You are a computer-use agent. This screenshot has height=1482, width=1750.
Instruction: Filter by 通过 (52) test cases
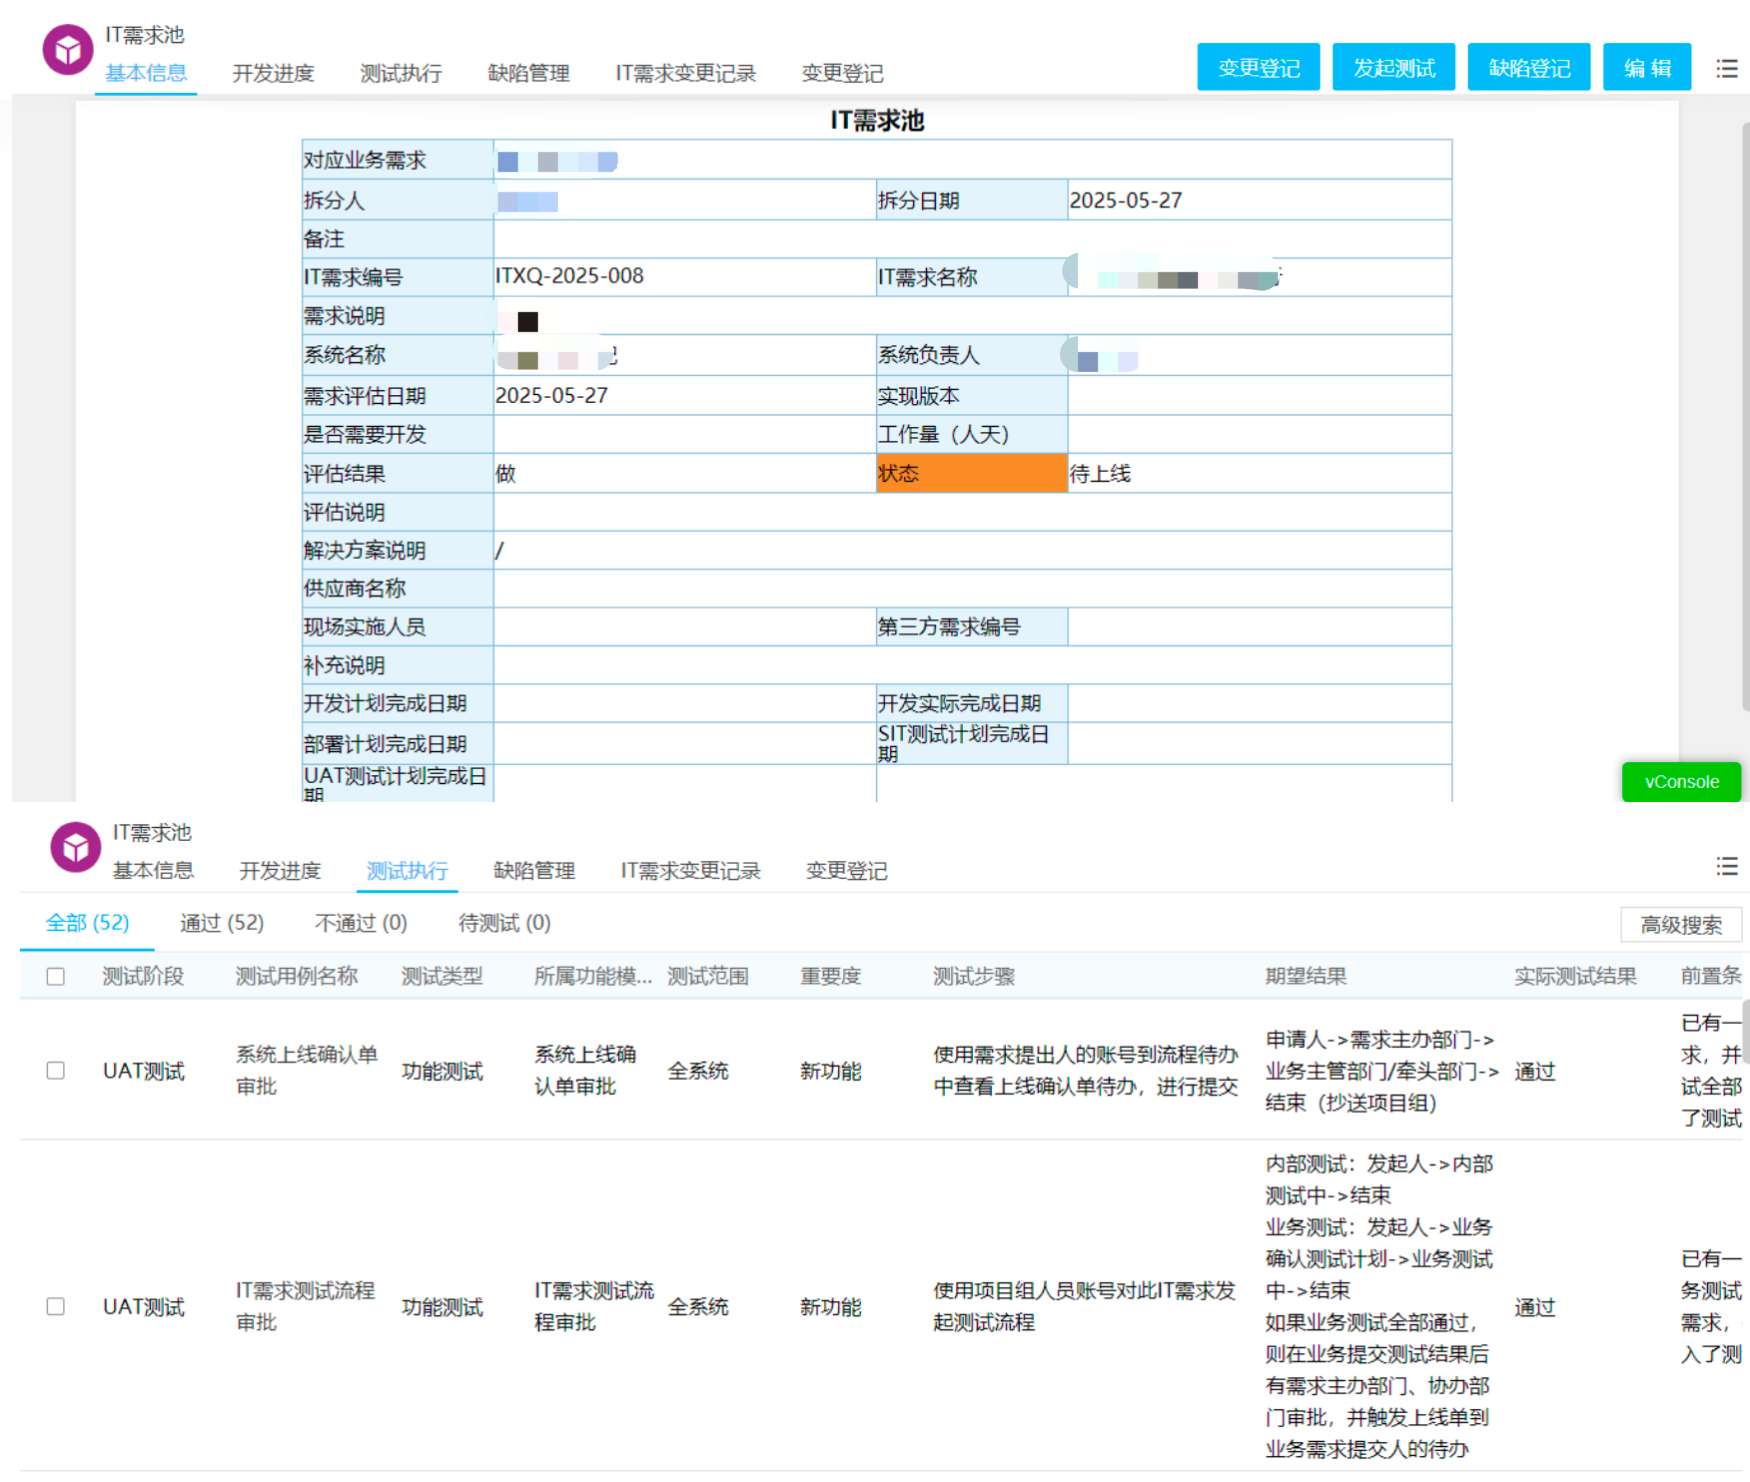[x=222, y=923]
